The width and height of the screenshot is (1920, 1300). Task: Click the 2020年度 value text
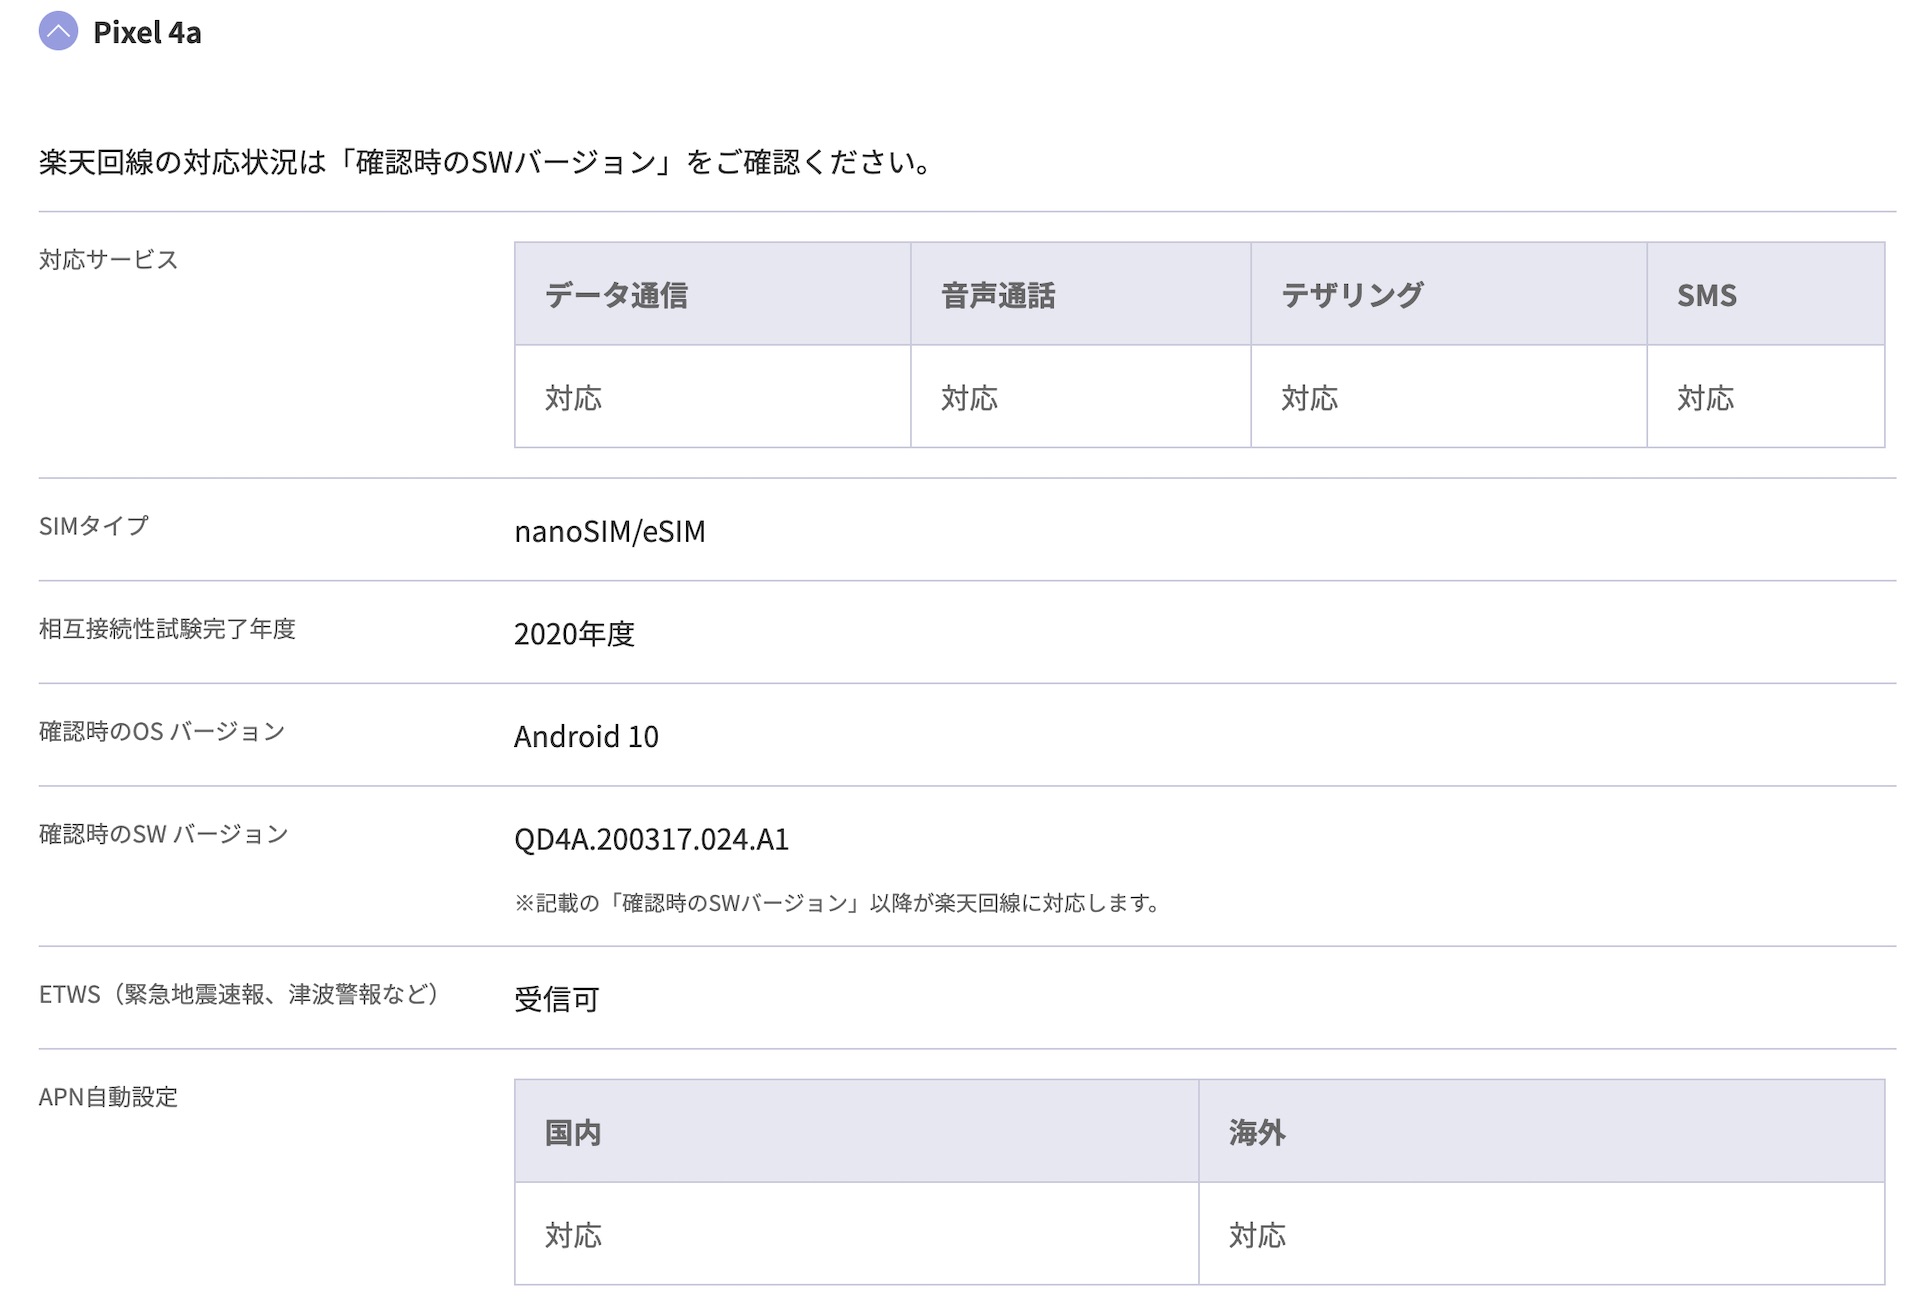pyautogui.click(x=574, y=633)
